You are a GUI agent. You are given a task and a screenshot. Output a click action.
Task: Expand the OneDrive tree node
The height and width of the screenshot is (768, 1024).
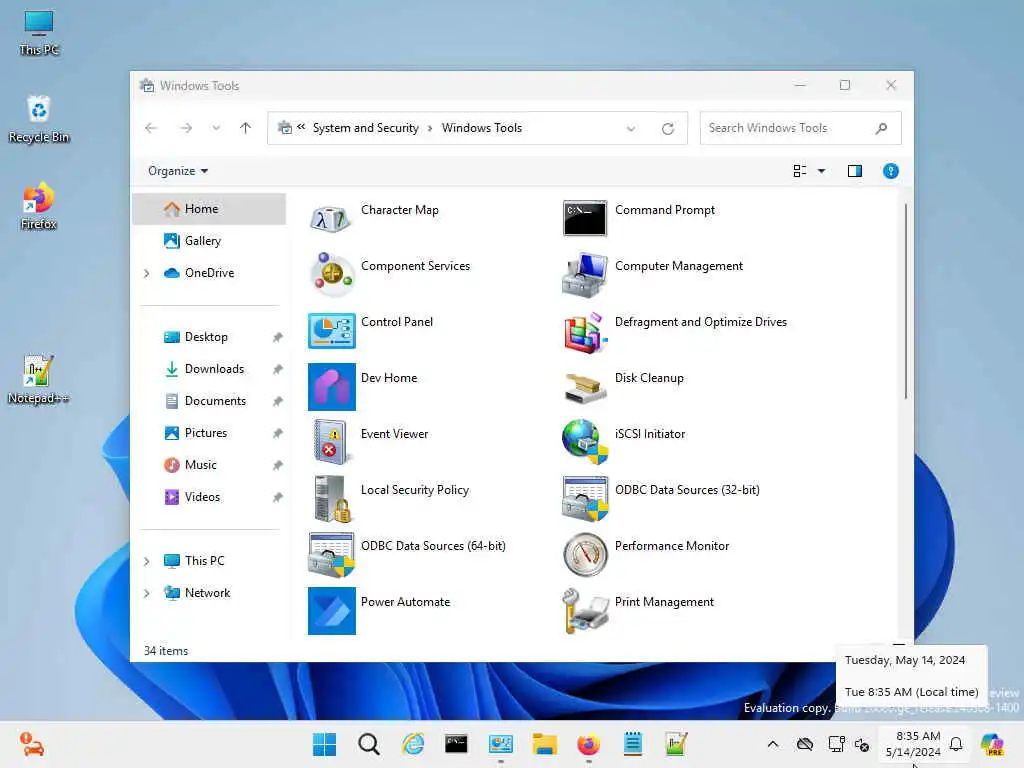(x=147, y=274)
